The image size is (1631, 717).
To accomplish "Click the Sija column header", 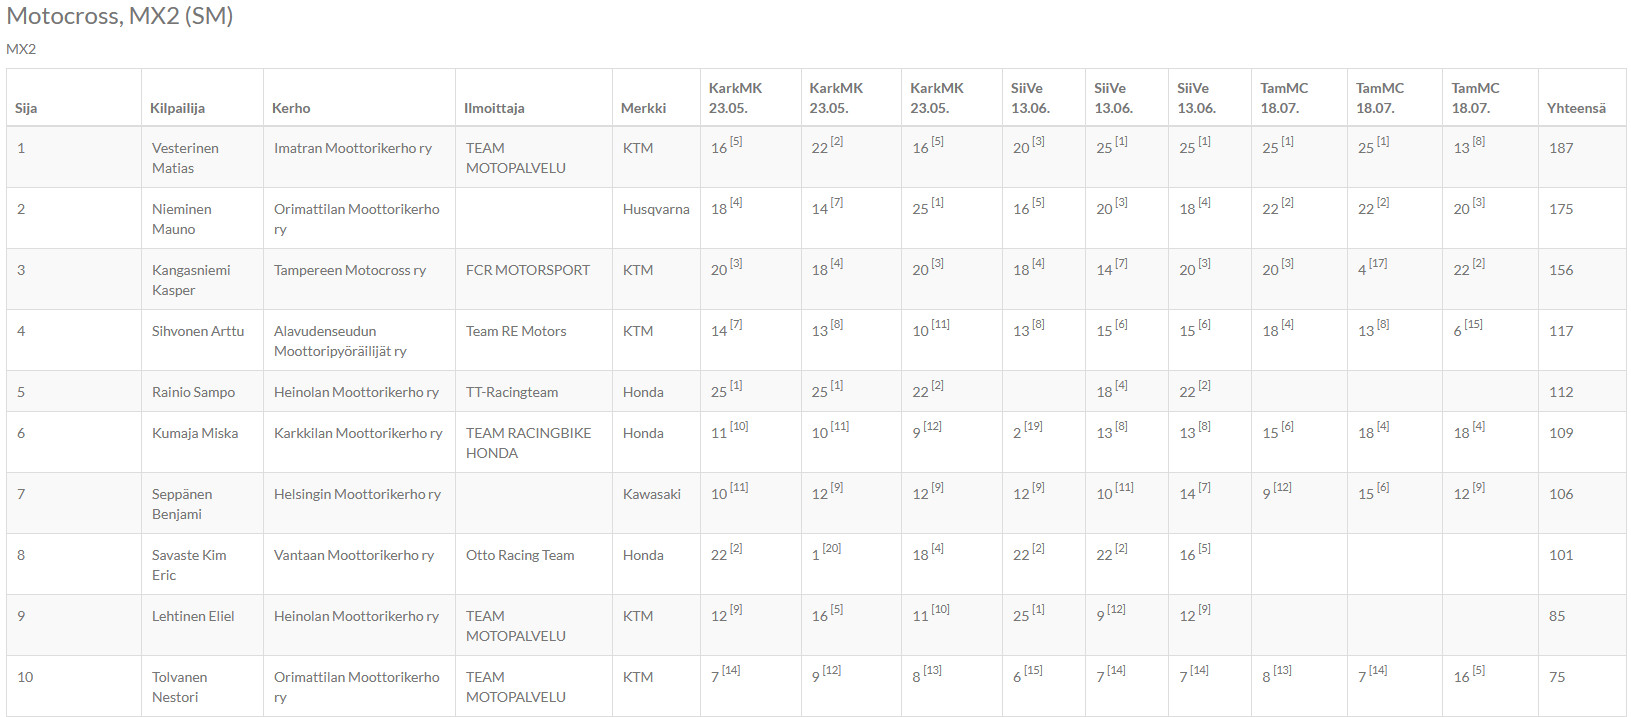I will tap(26, 108).
